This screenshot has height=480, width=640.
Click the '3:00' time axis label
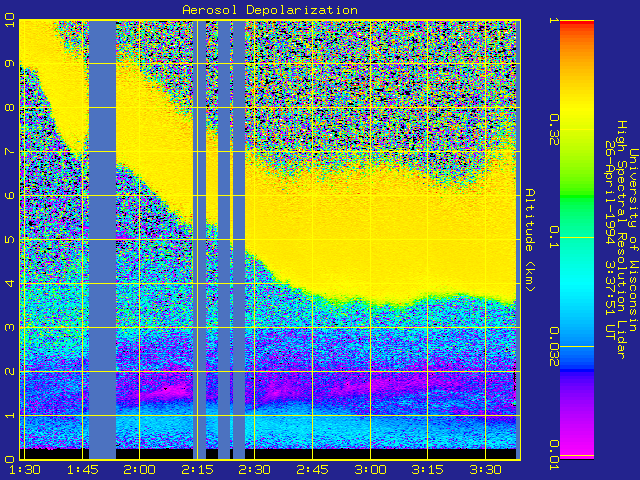tap(370, 470)
